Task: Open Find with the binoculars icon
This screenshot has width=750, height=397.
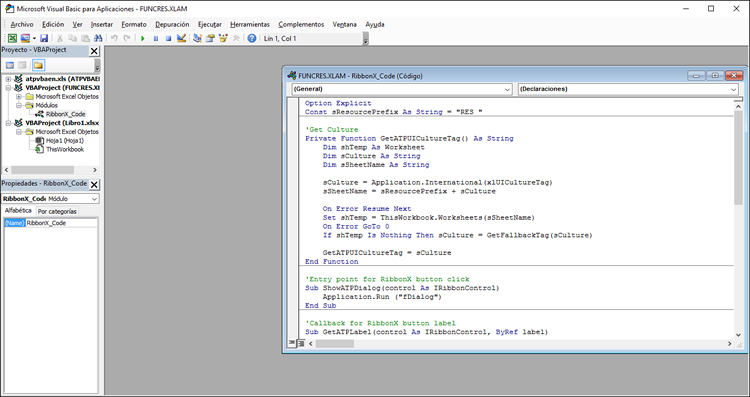Action: [x=98, y=38]
